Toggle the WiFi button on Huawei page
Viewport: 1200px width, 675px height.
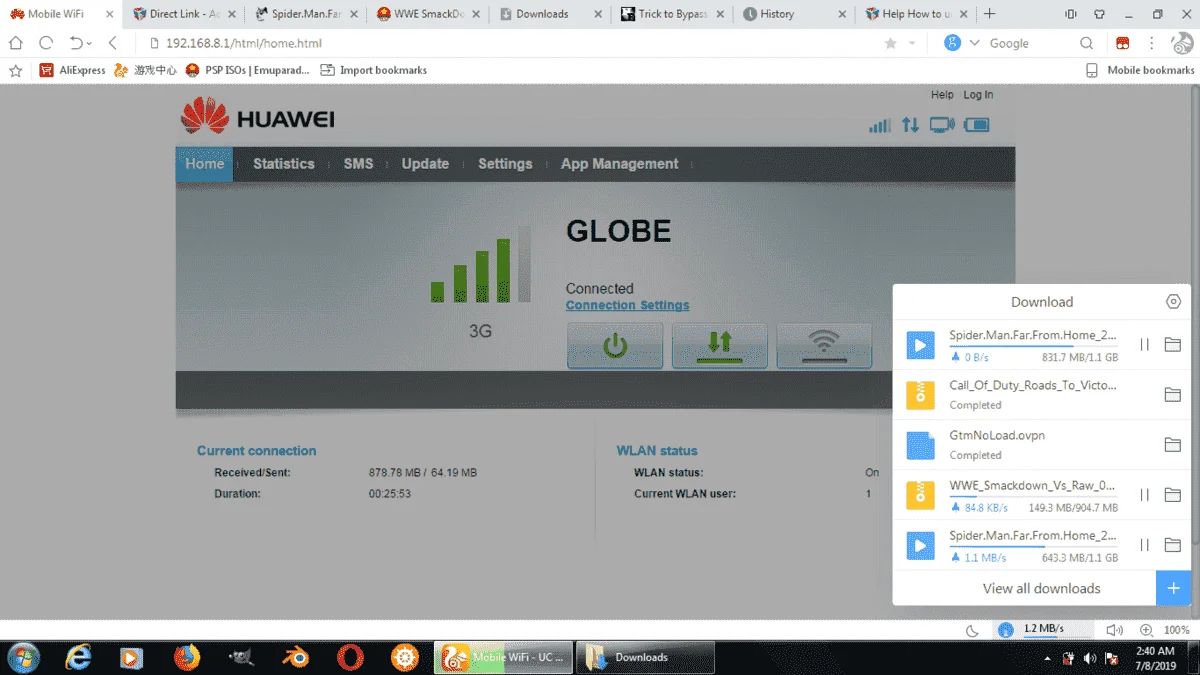[x=824, y=346]
